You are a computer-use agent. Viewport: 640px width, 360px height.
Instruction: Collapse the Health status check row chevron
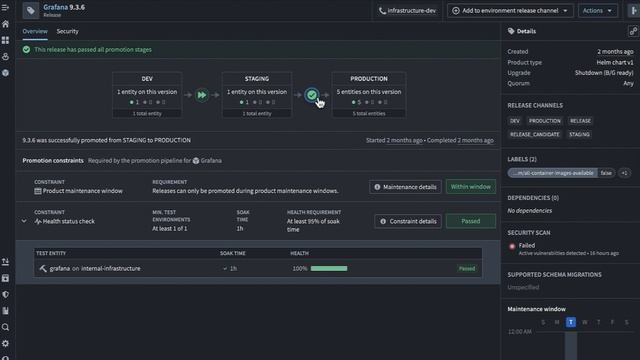pyautogui.click(x=24, y=221)
